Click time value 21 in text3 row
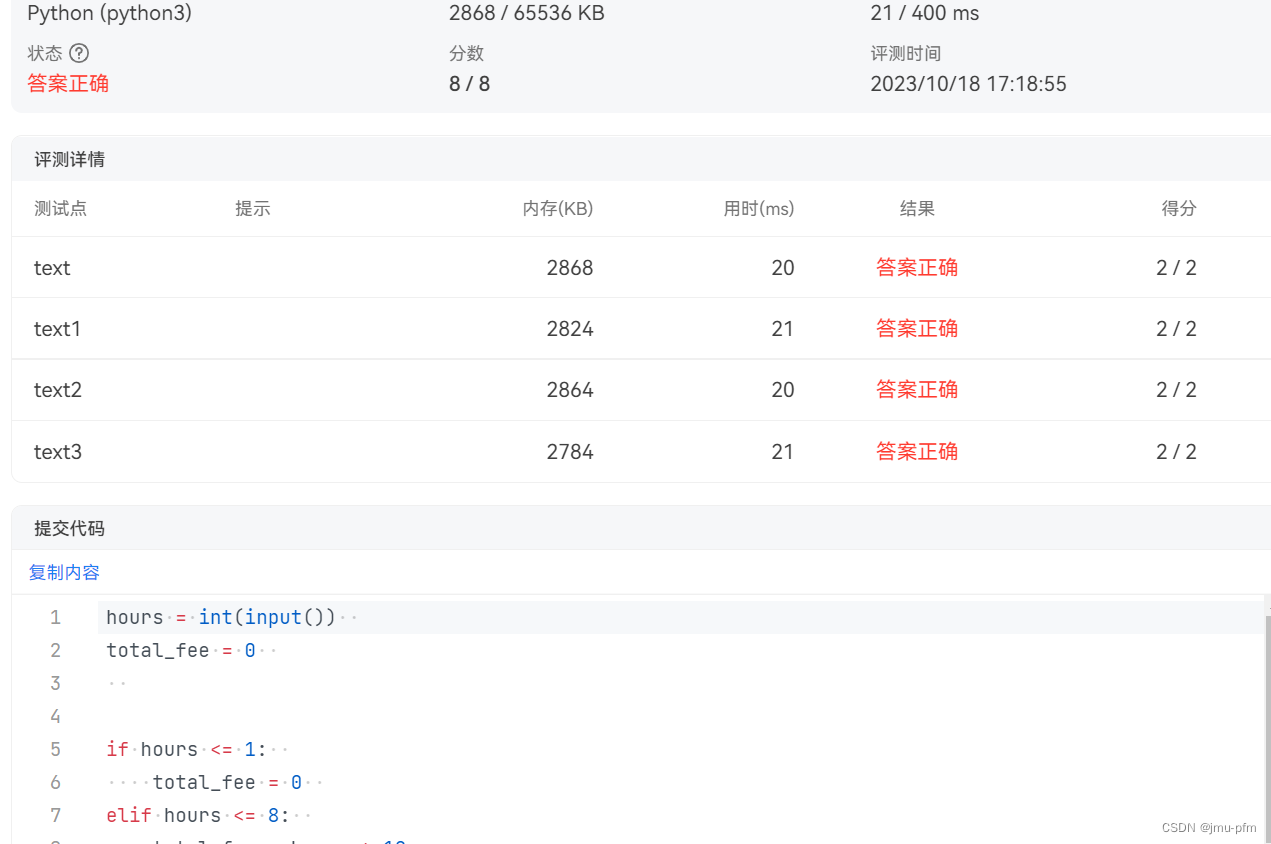This screenshot has width=1271, height=844. pyautogui.click(x=783, y=452)
